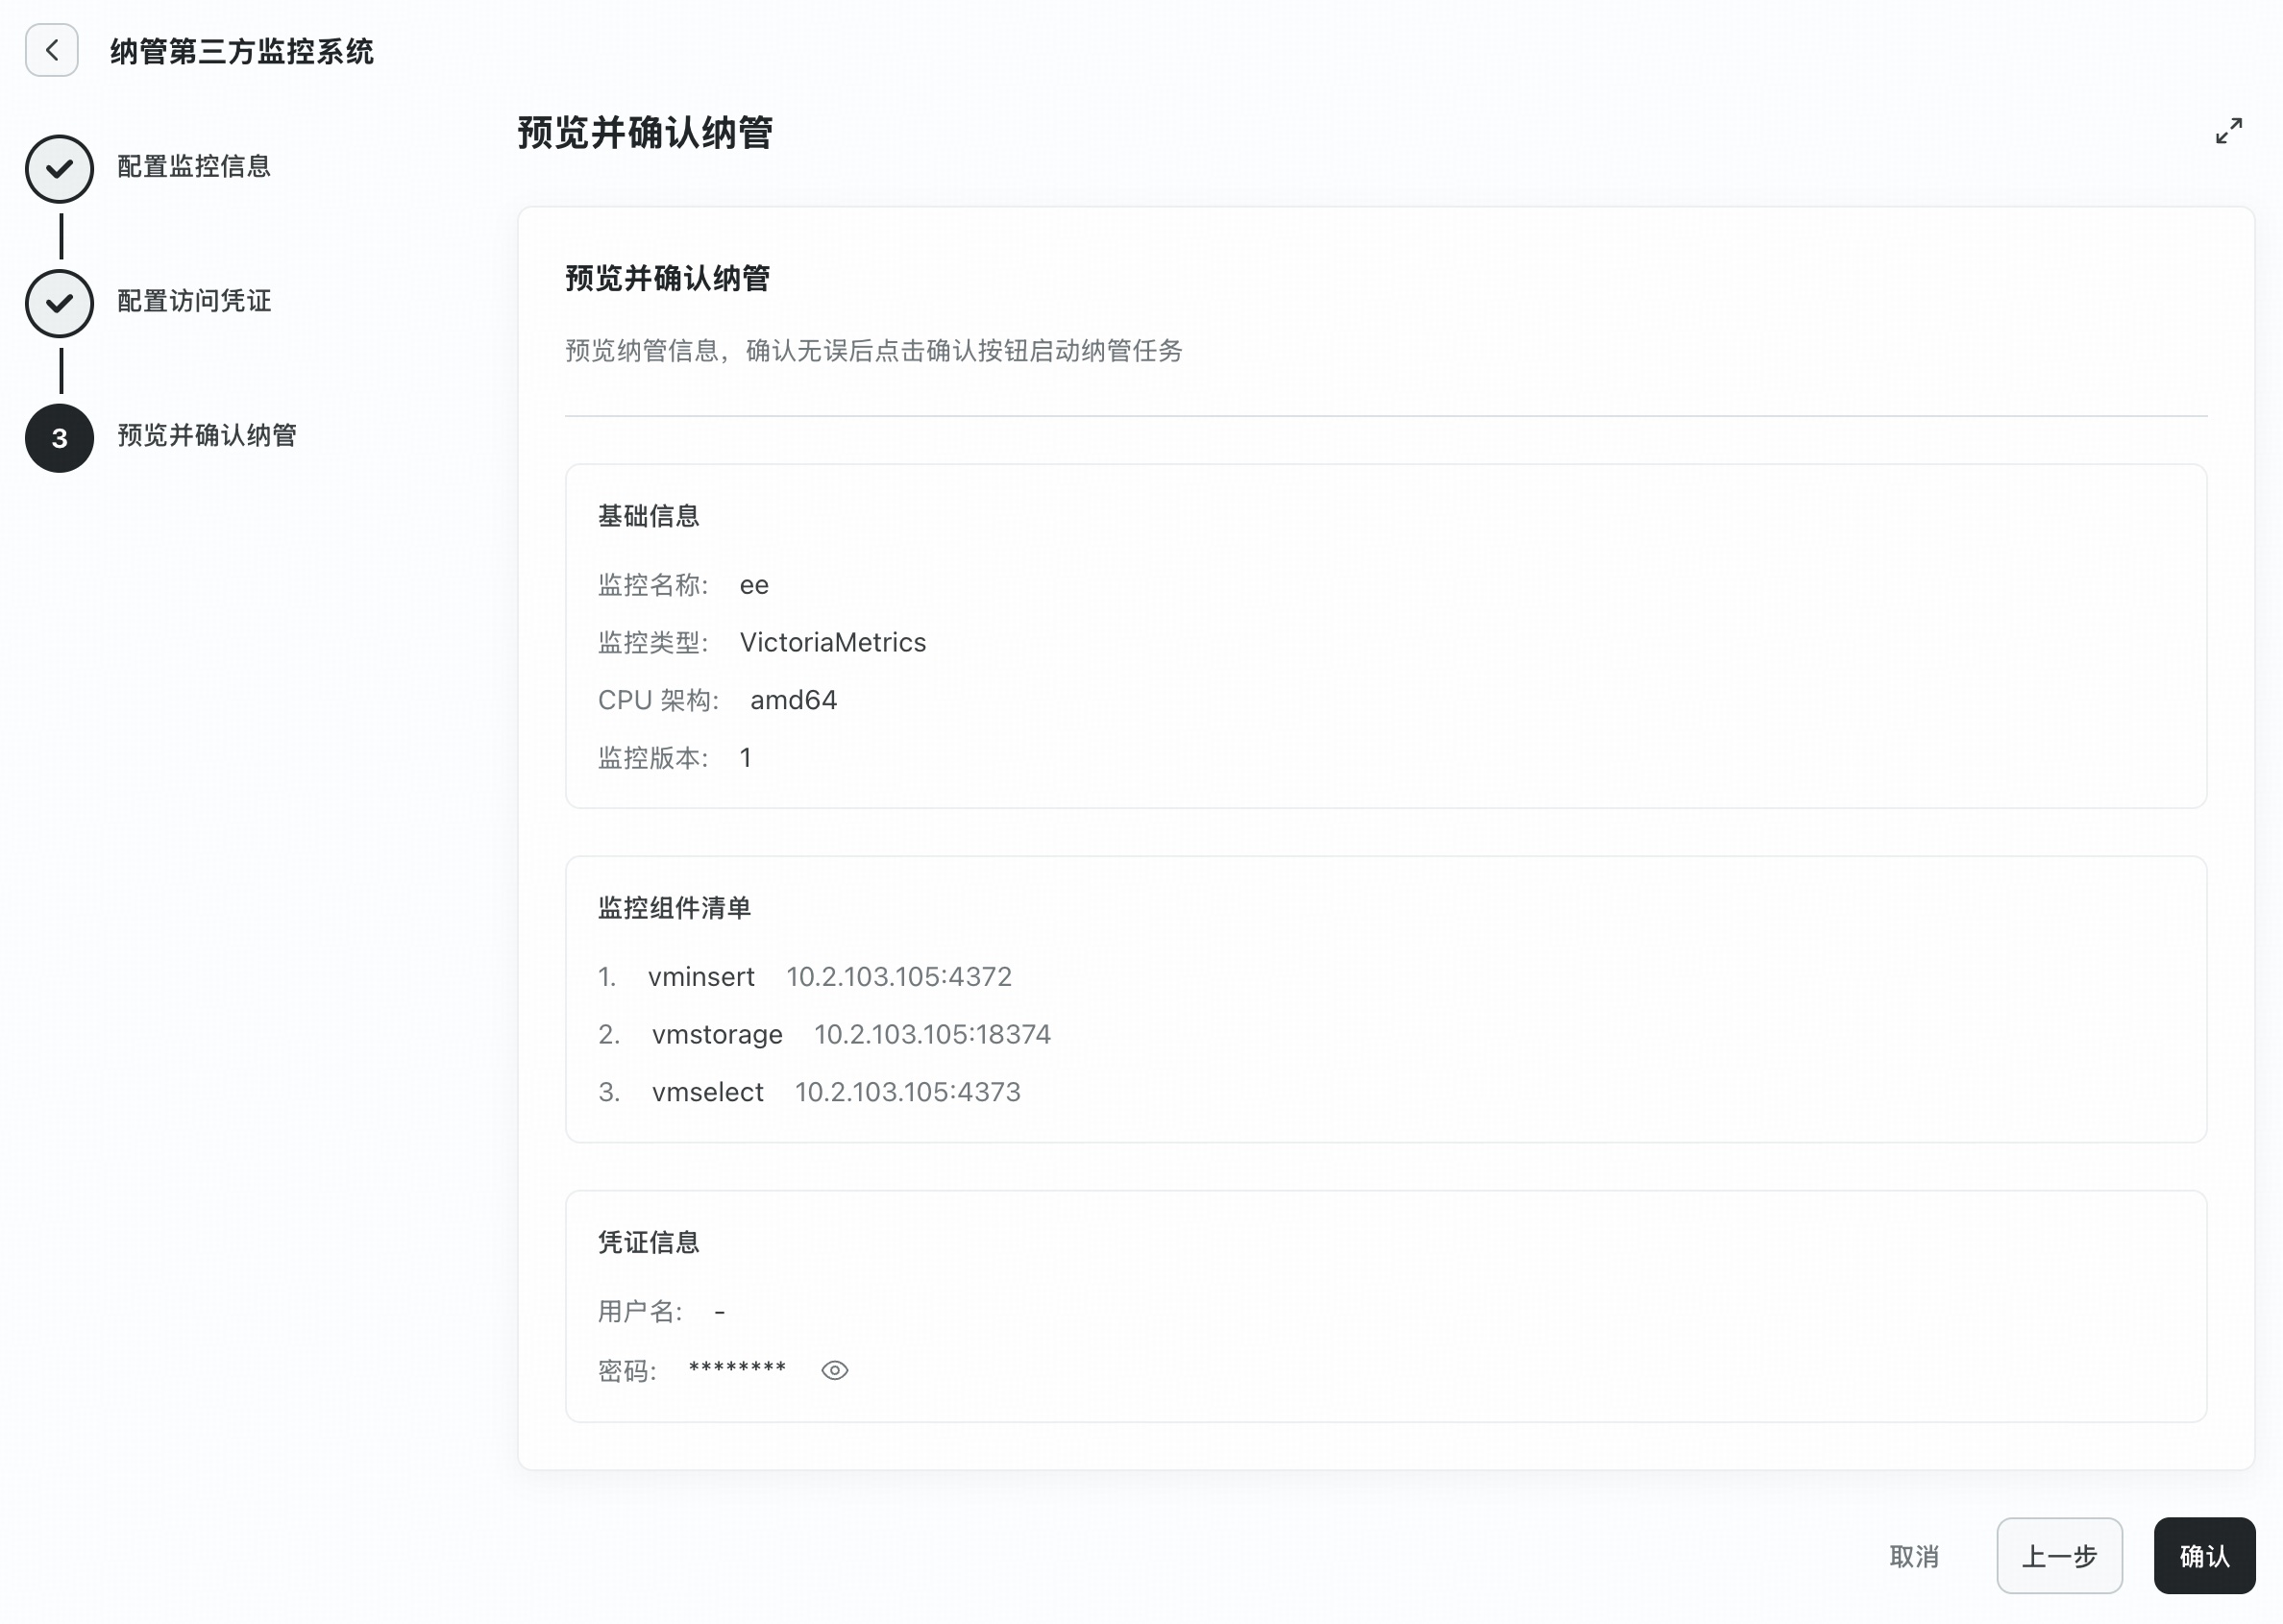Open the completed step 配置监控信息
The height and width of the screenshot is (1624, 2283).
tap(194, 166)
